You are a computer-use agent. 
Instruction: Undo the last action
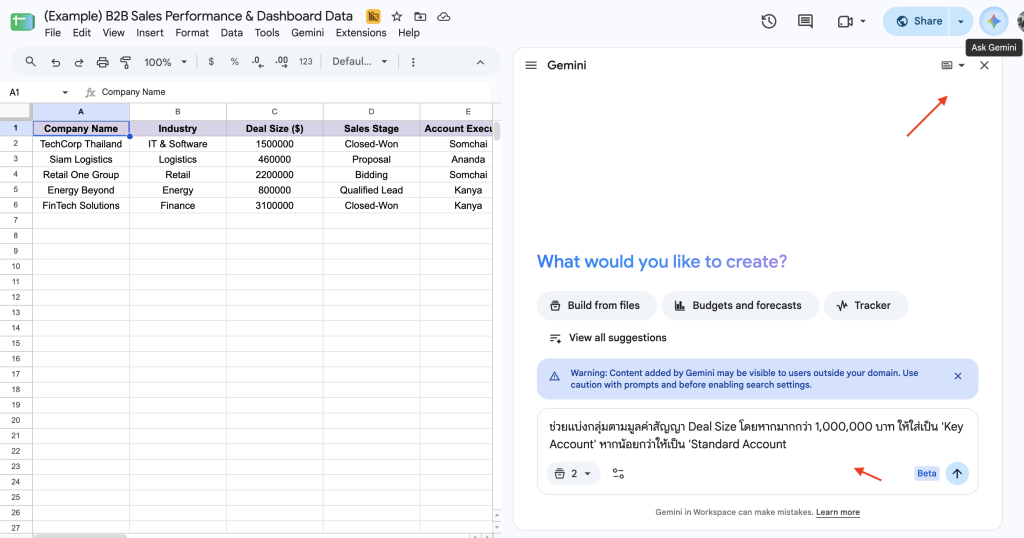[56, 62]
